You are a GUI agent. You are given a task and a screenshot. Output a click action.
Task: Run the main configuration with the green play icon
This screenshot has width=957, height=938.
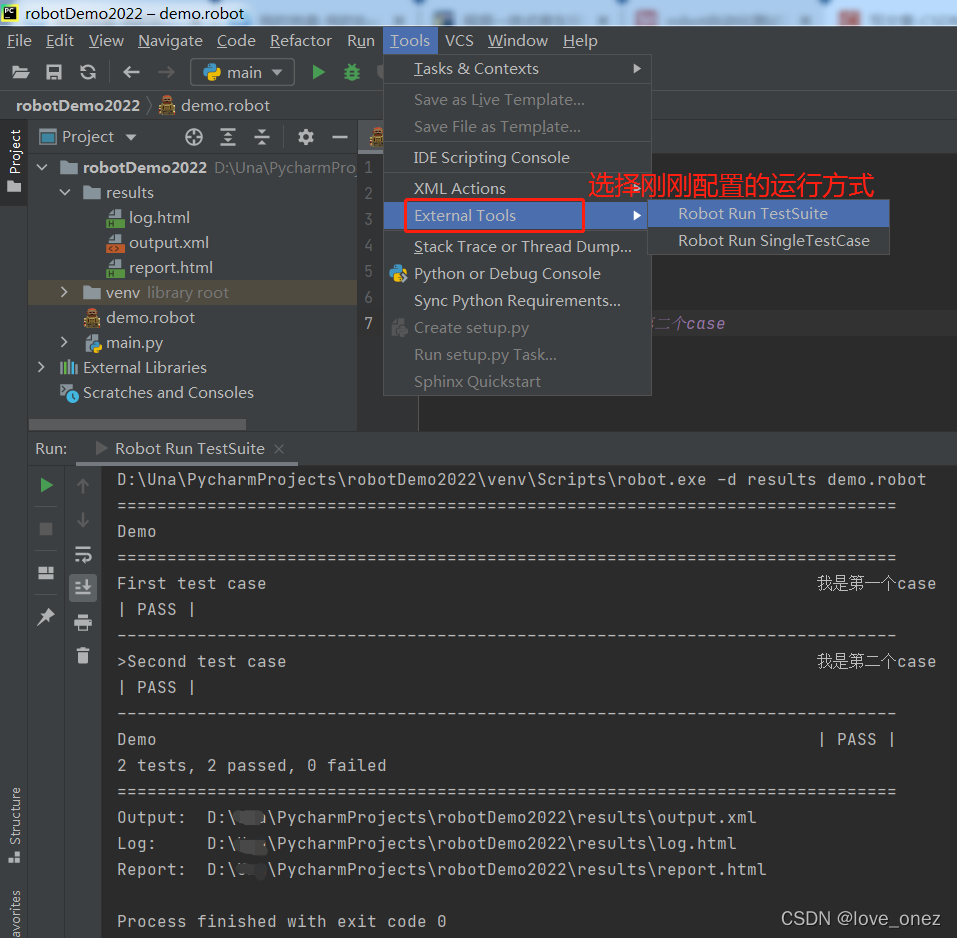point(319,72)
